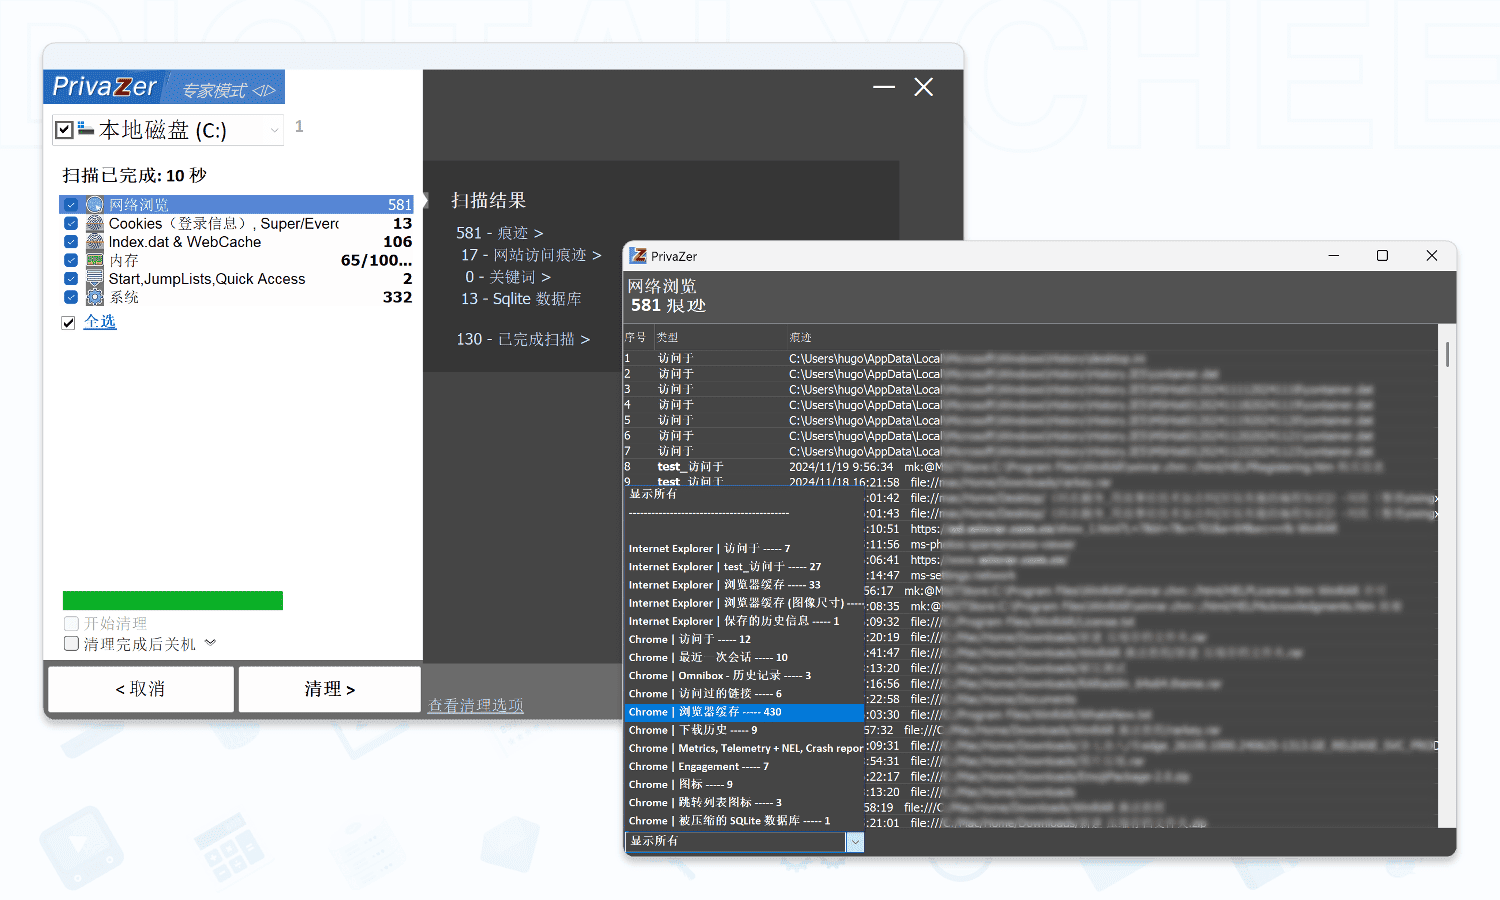
Task: Click the PrivaZer logo in results window title bar
Action: [x=638, y=256]
